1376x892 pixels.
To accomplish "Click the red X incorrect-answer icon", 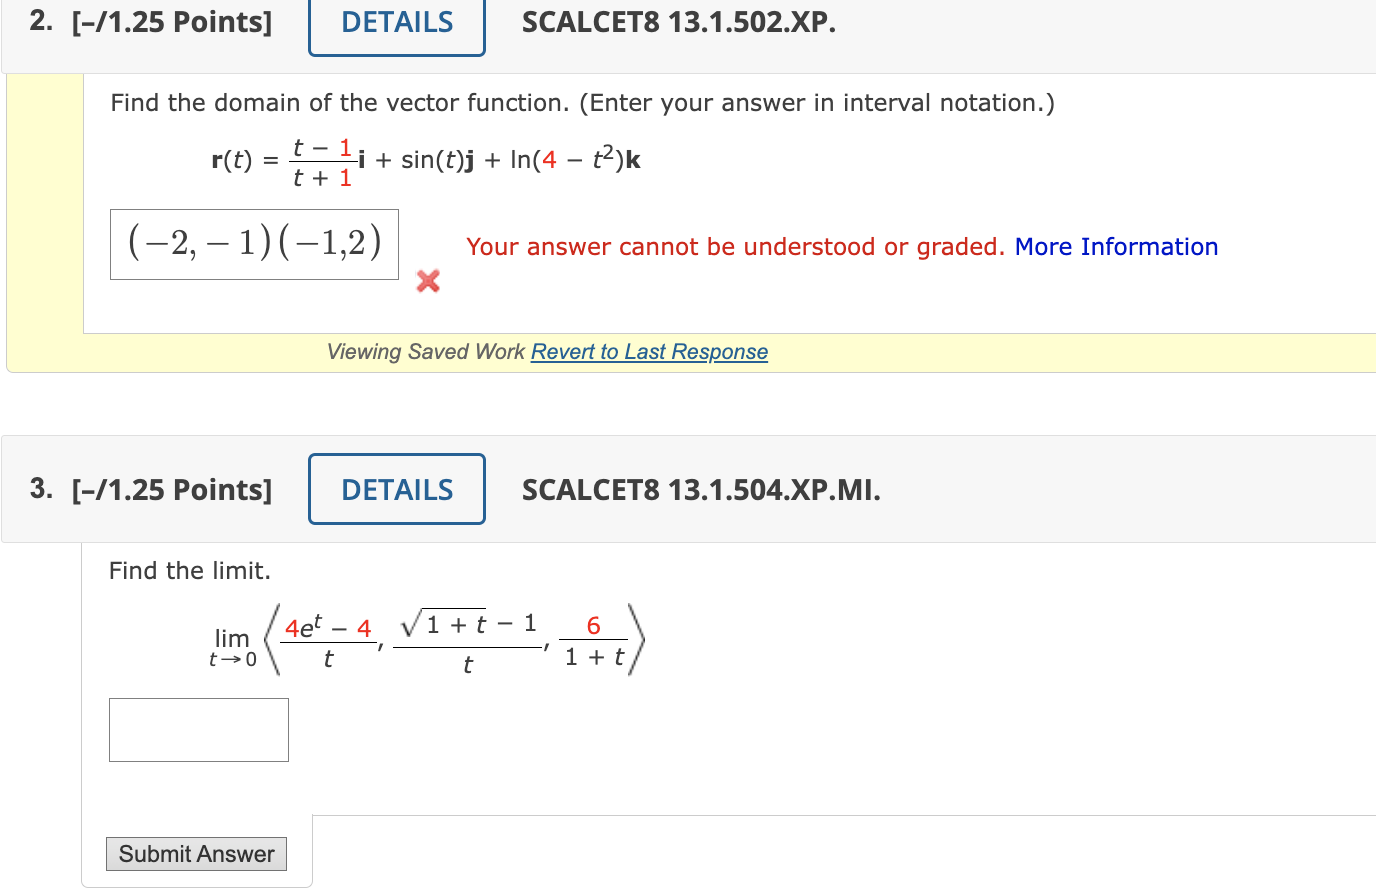I will [x=428, y=281].
